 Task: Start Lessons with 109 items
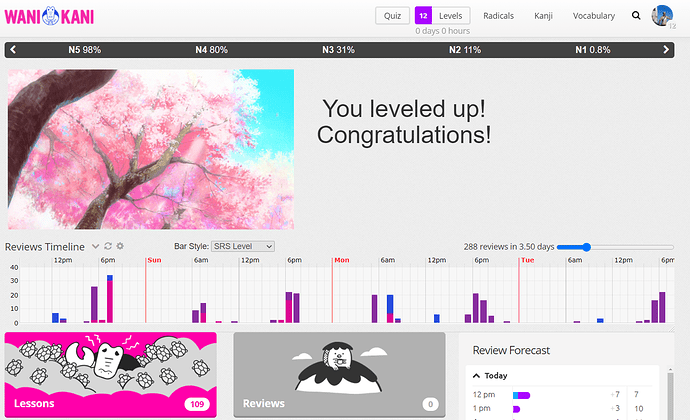(x=110, y=375)
